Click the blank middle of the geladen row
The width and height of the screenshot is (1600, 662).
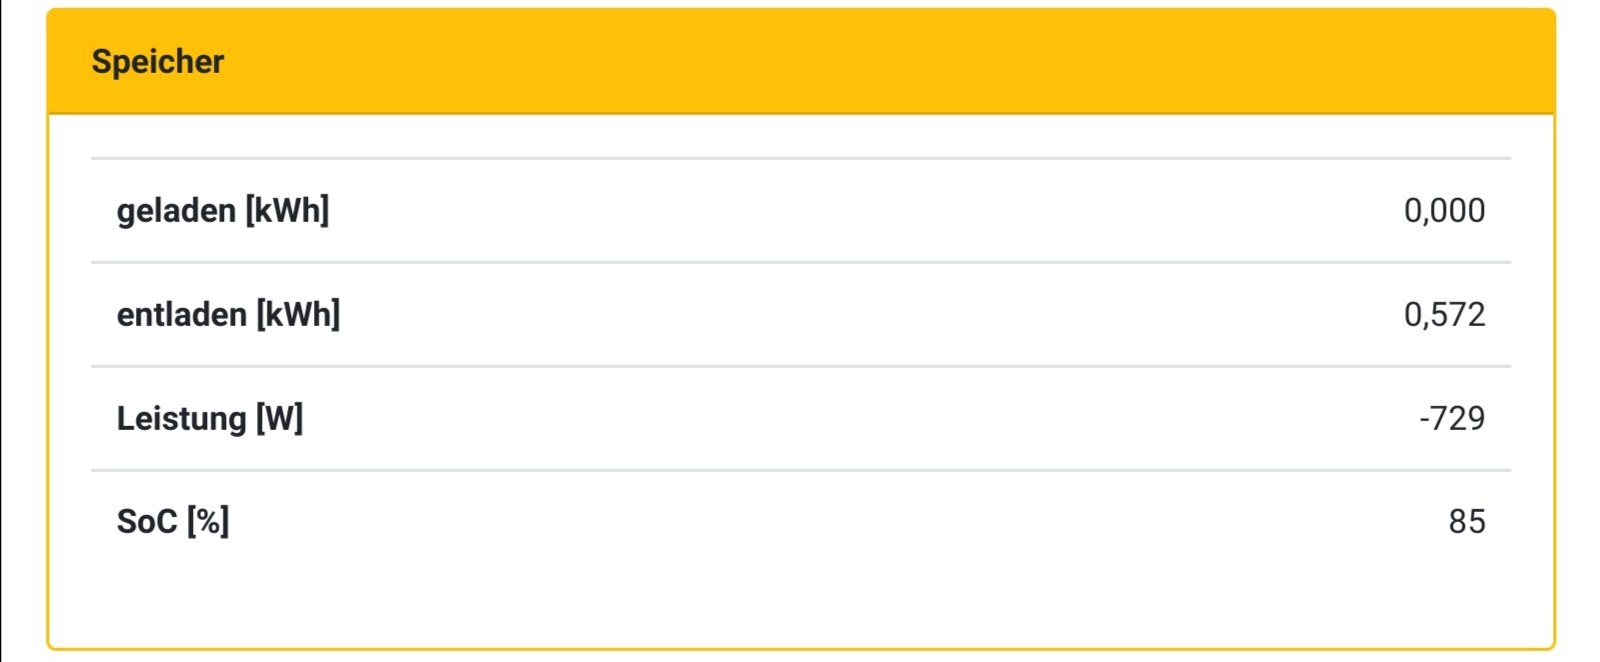tap(800, 211)
